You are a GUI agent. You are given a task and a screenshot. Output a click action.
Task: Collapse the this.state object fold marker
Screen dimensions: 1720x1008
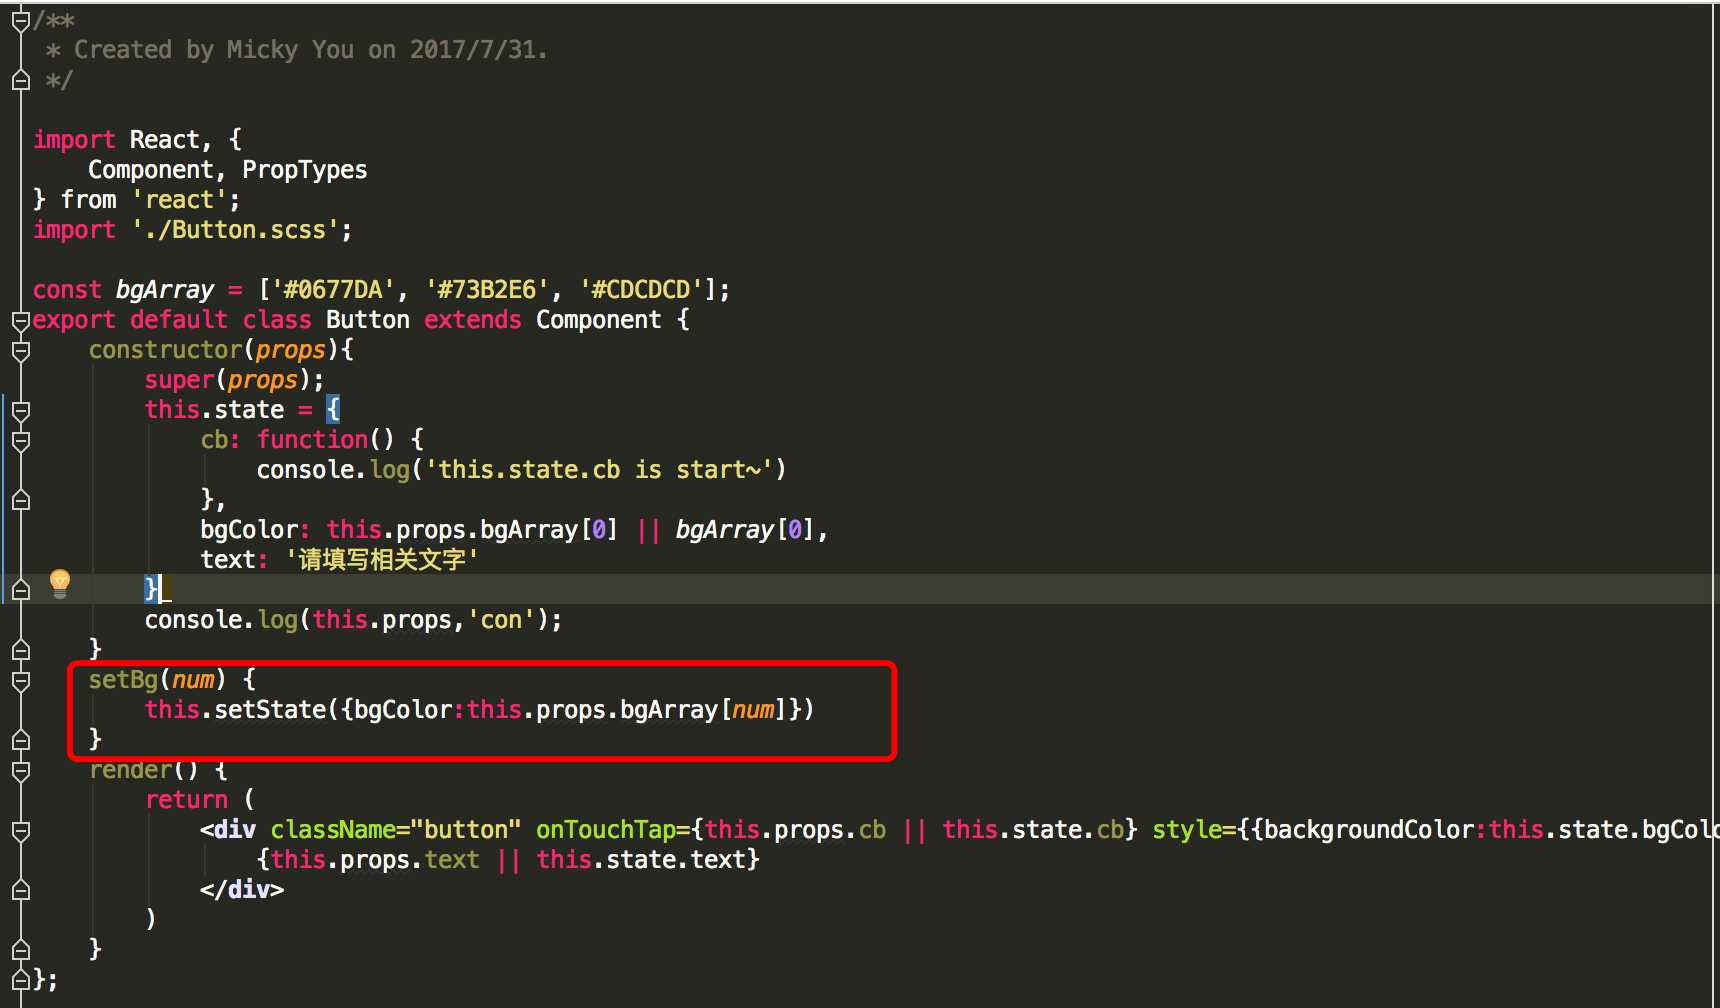click(20, 411)
